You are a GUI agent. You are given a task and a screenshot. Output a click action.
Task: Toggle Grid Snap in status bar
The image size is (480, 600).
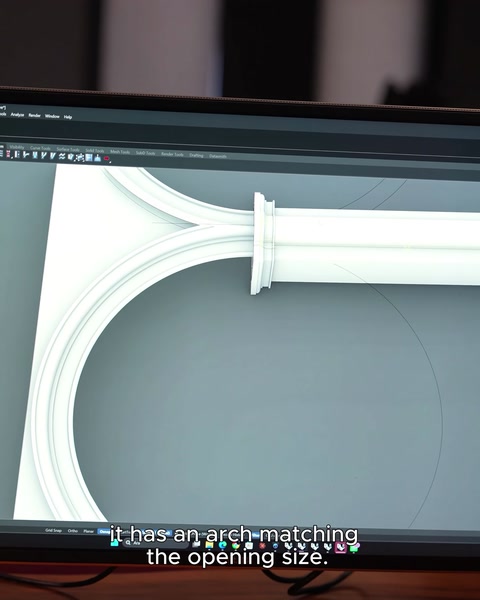pyautogui.click(x=53, y=530)
